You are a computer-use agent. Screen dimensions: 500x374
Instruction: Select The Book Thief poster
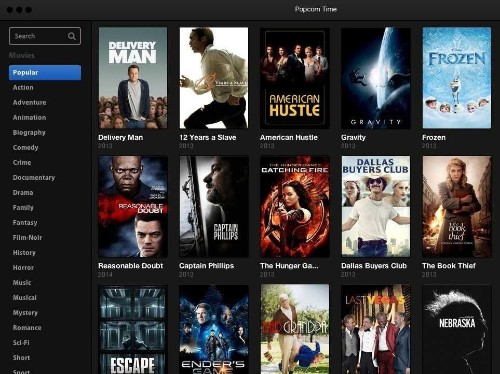pyautogui.click(x=457, y=206)
